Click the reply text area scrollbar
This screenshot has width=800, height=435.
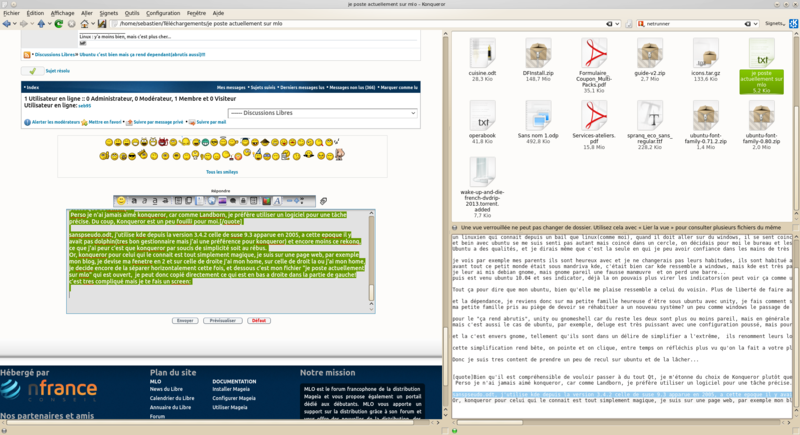(x=371, y=261)
